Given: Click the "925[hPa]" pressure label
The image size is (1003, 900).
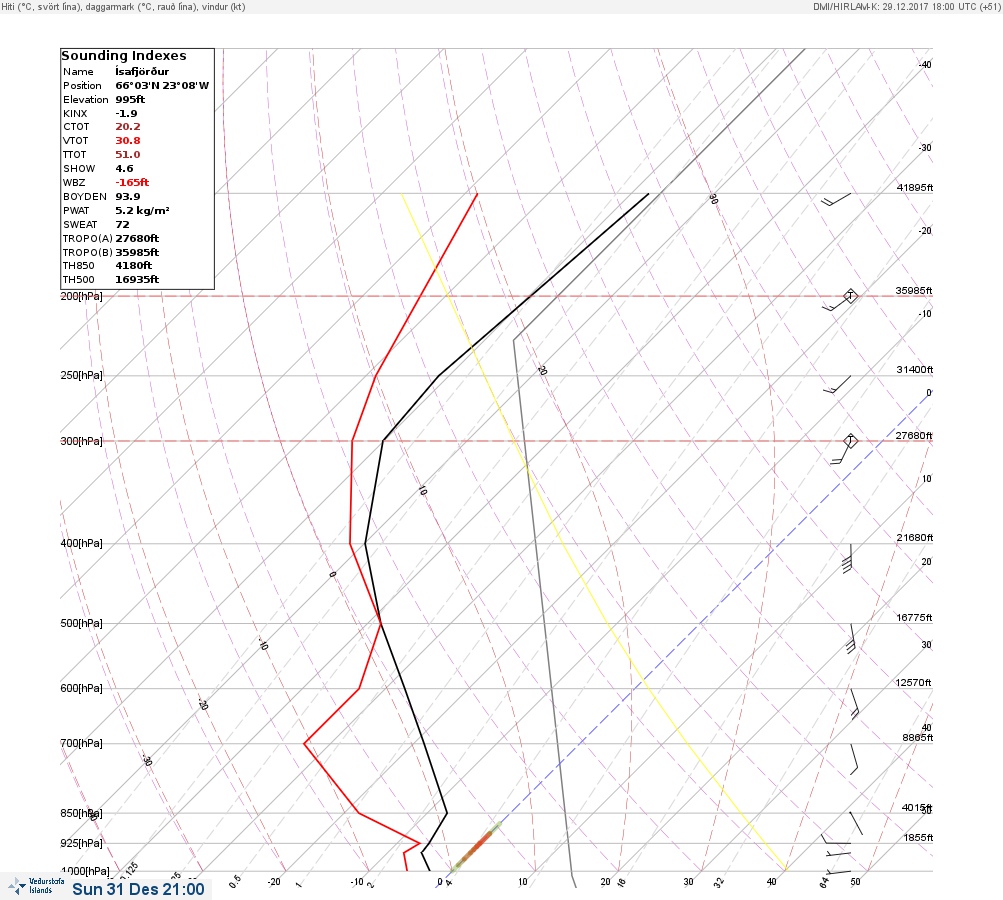Looking at the screenshot, I should tap(81, 843).
